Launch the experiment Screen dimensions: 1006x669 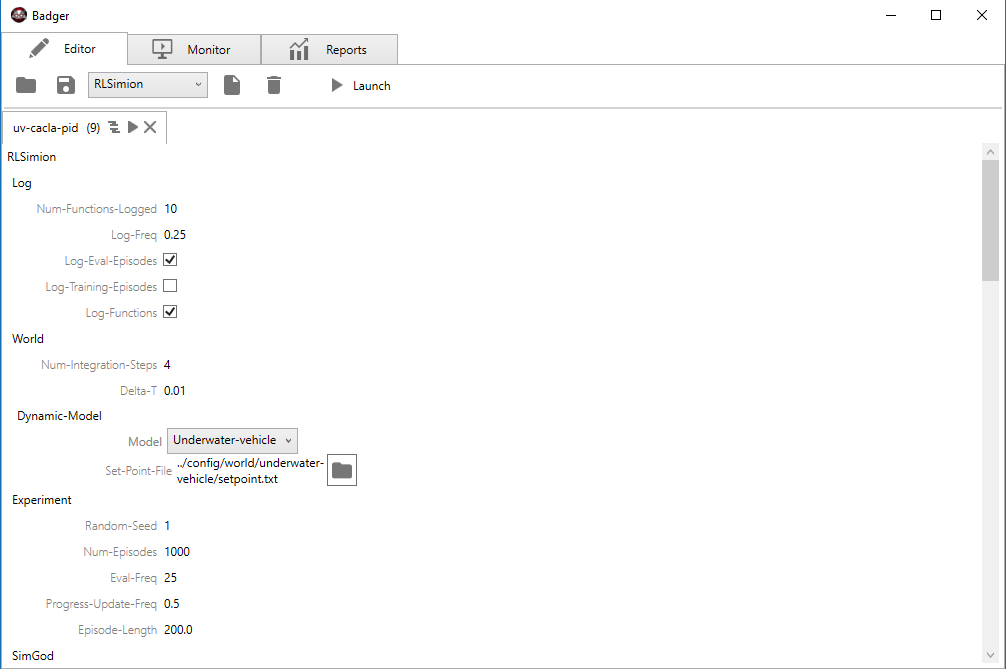click(358, 85)
